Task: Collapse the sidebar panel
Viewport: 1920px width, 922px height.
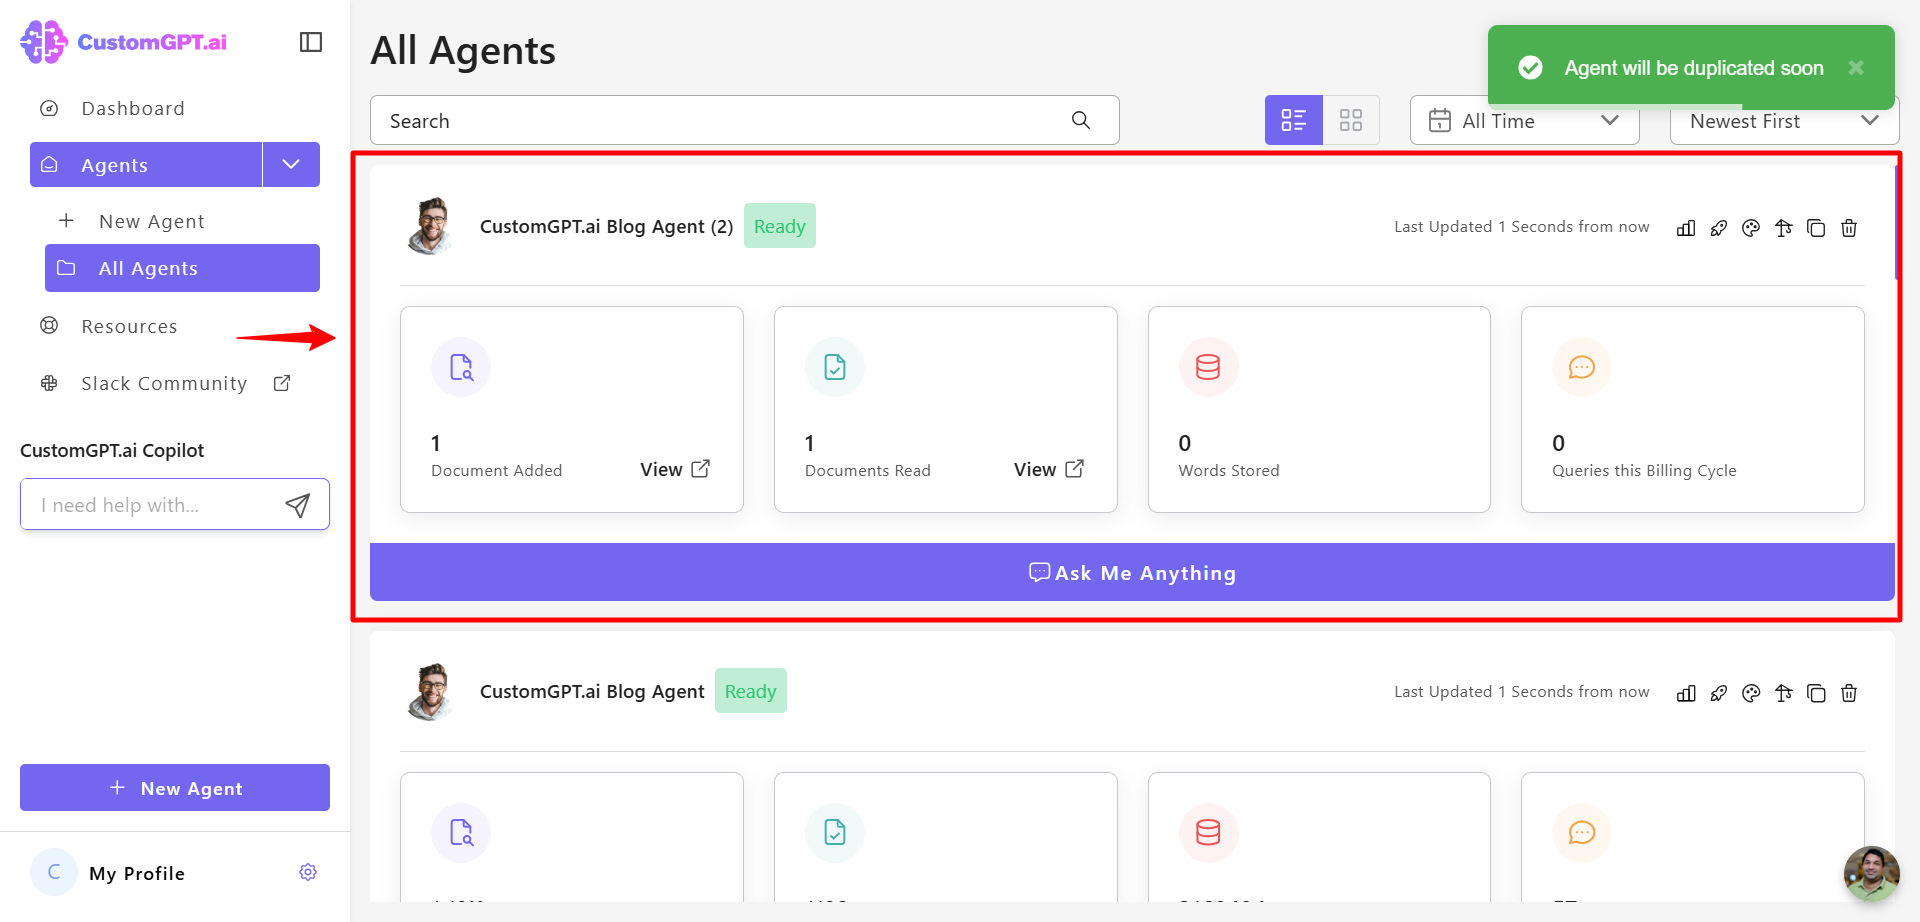Action: (311, 42)
